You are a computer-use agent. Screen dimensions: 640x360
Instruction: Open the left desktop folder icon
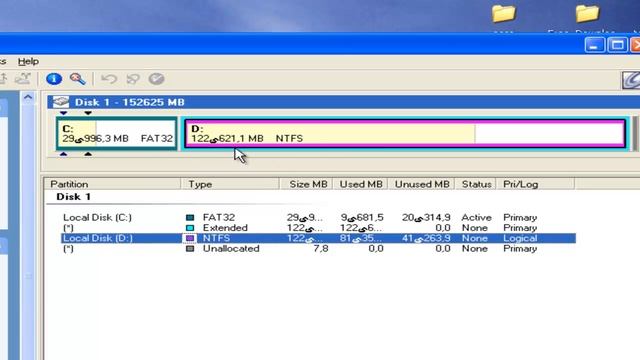pyautogui.click(x=504, y=14)
